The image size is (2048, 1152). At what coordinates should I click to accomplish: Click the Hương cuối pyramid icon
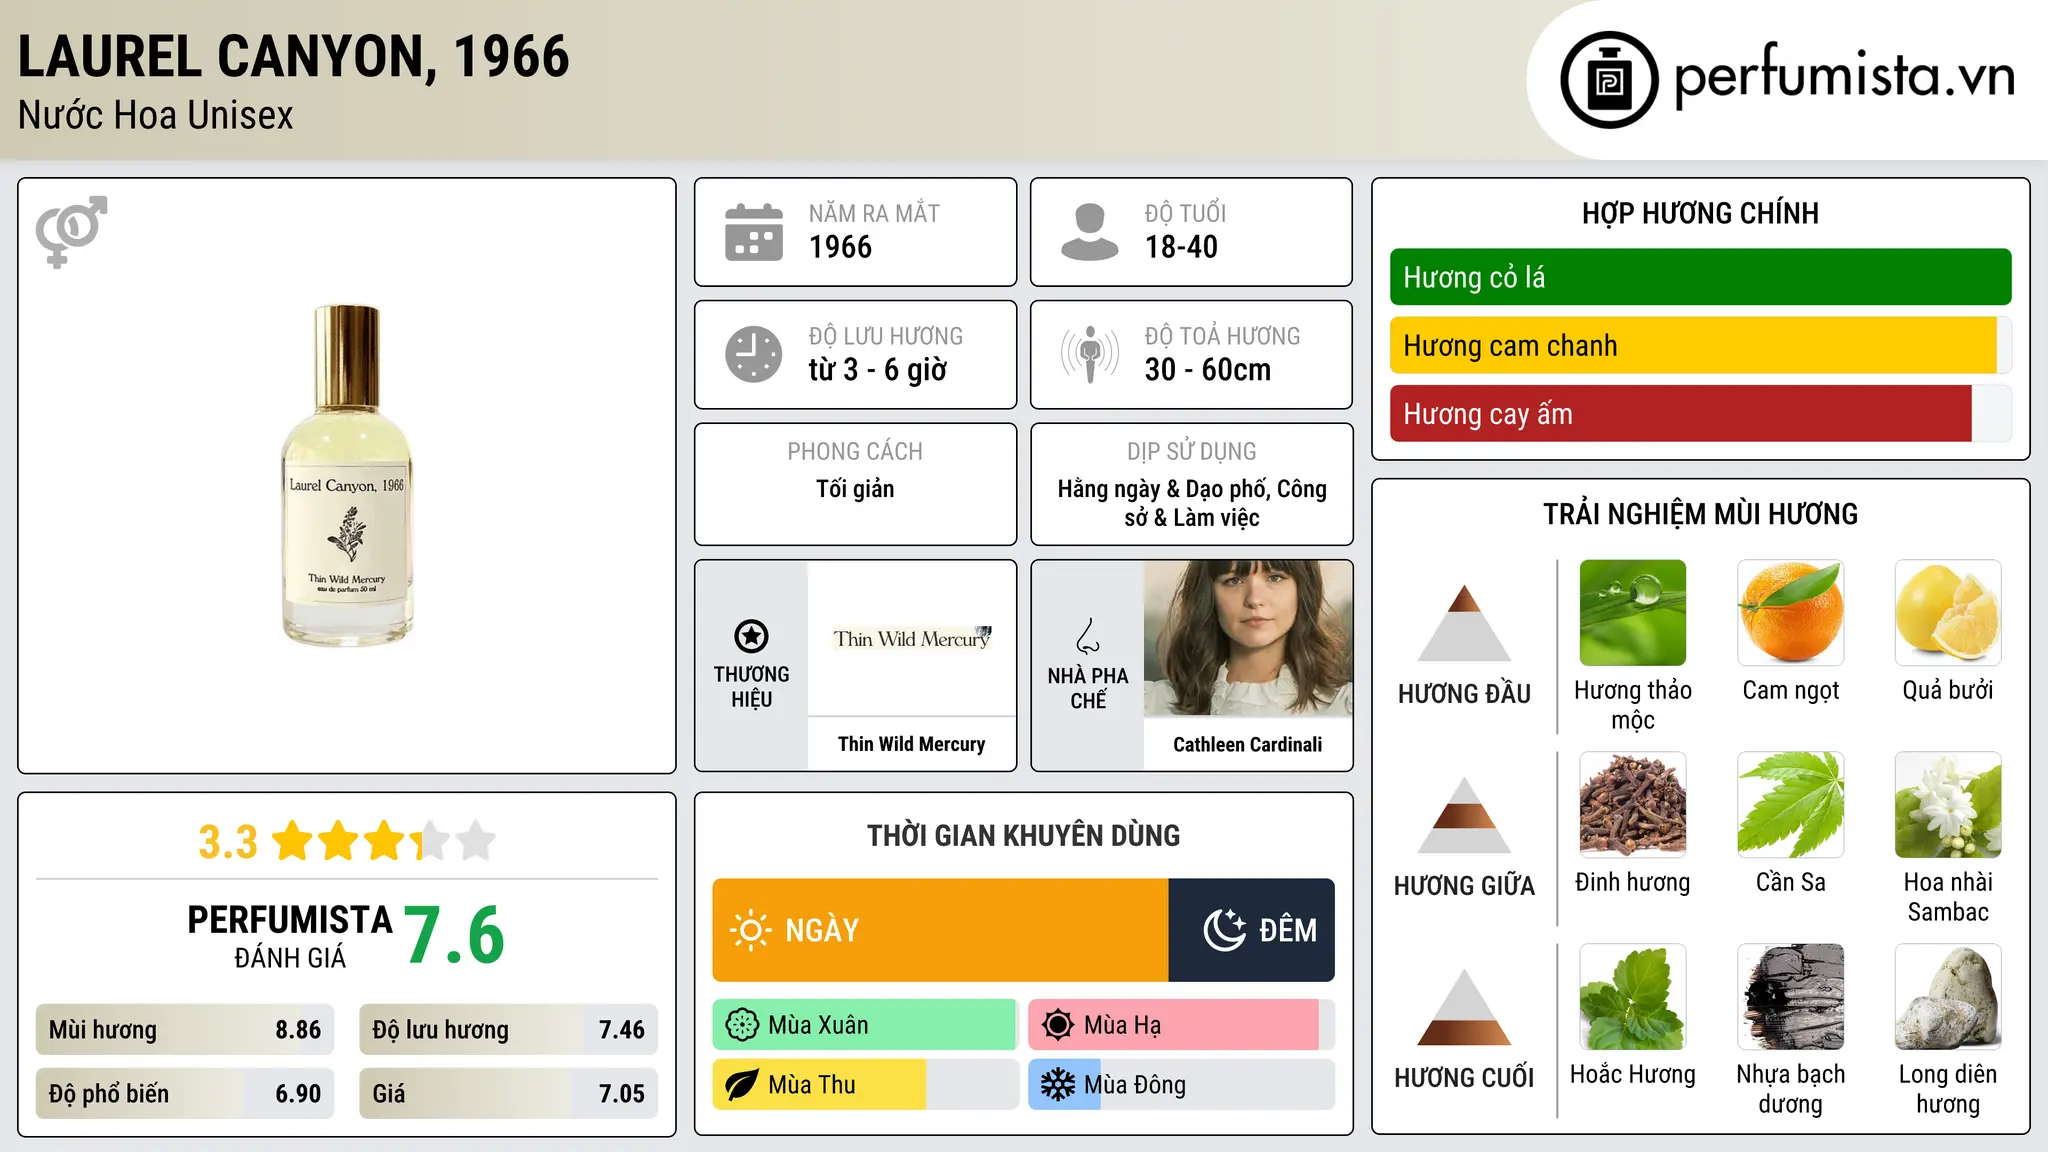(x=1465, y=1007)
